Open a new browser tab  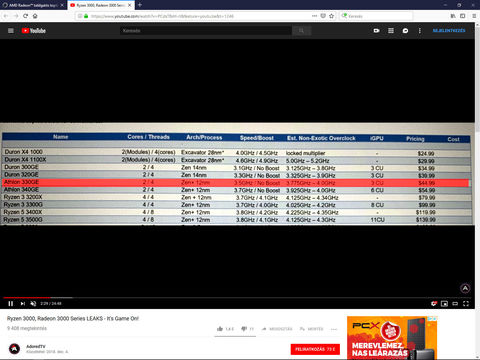[x=140, y=5]
